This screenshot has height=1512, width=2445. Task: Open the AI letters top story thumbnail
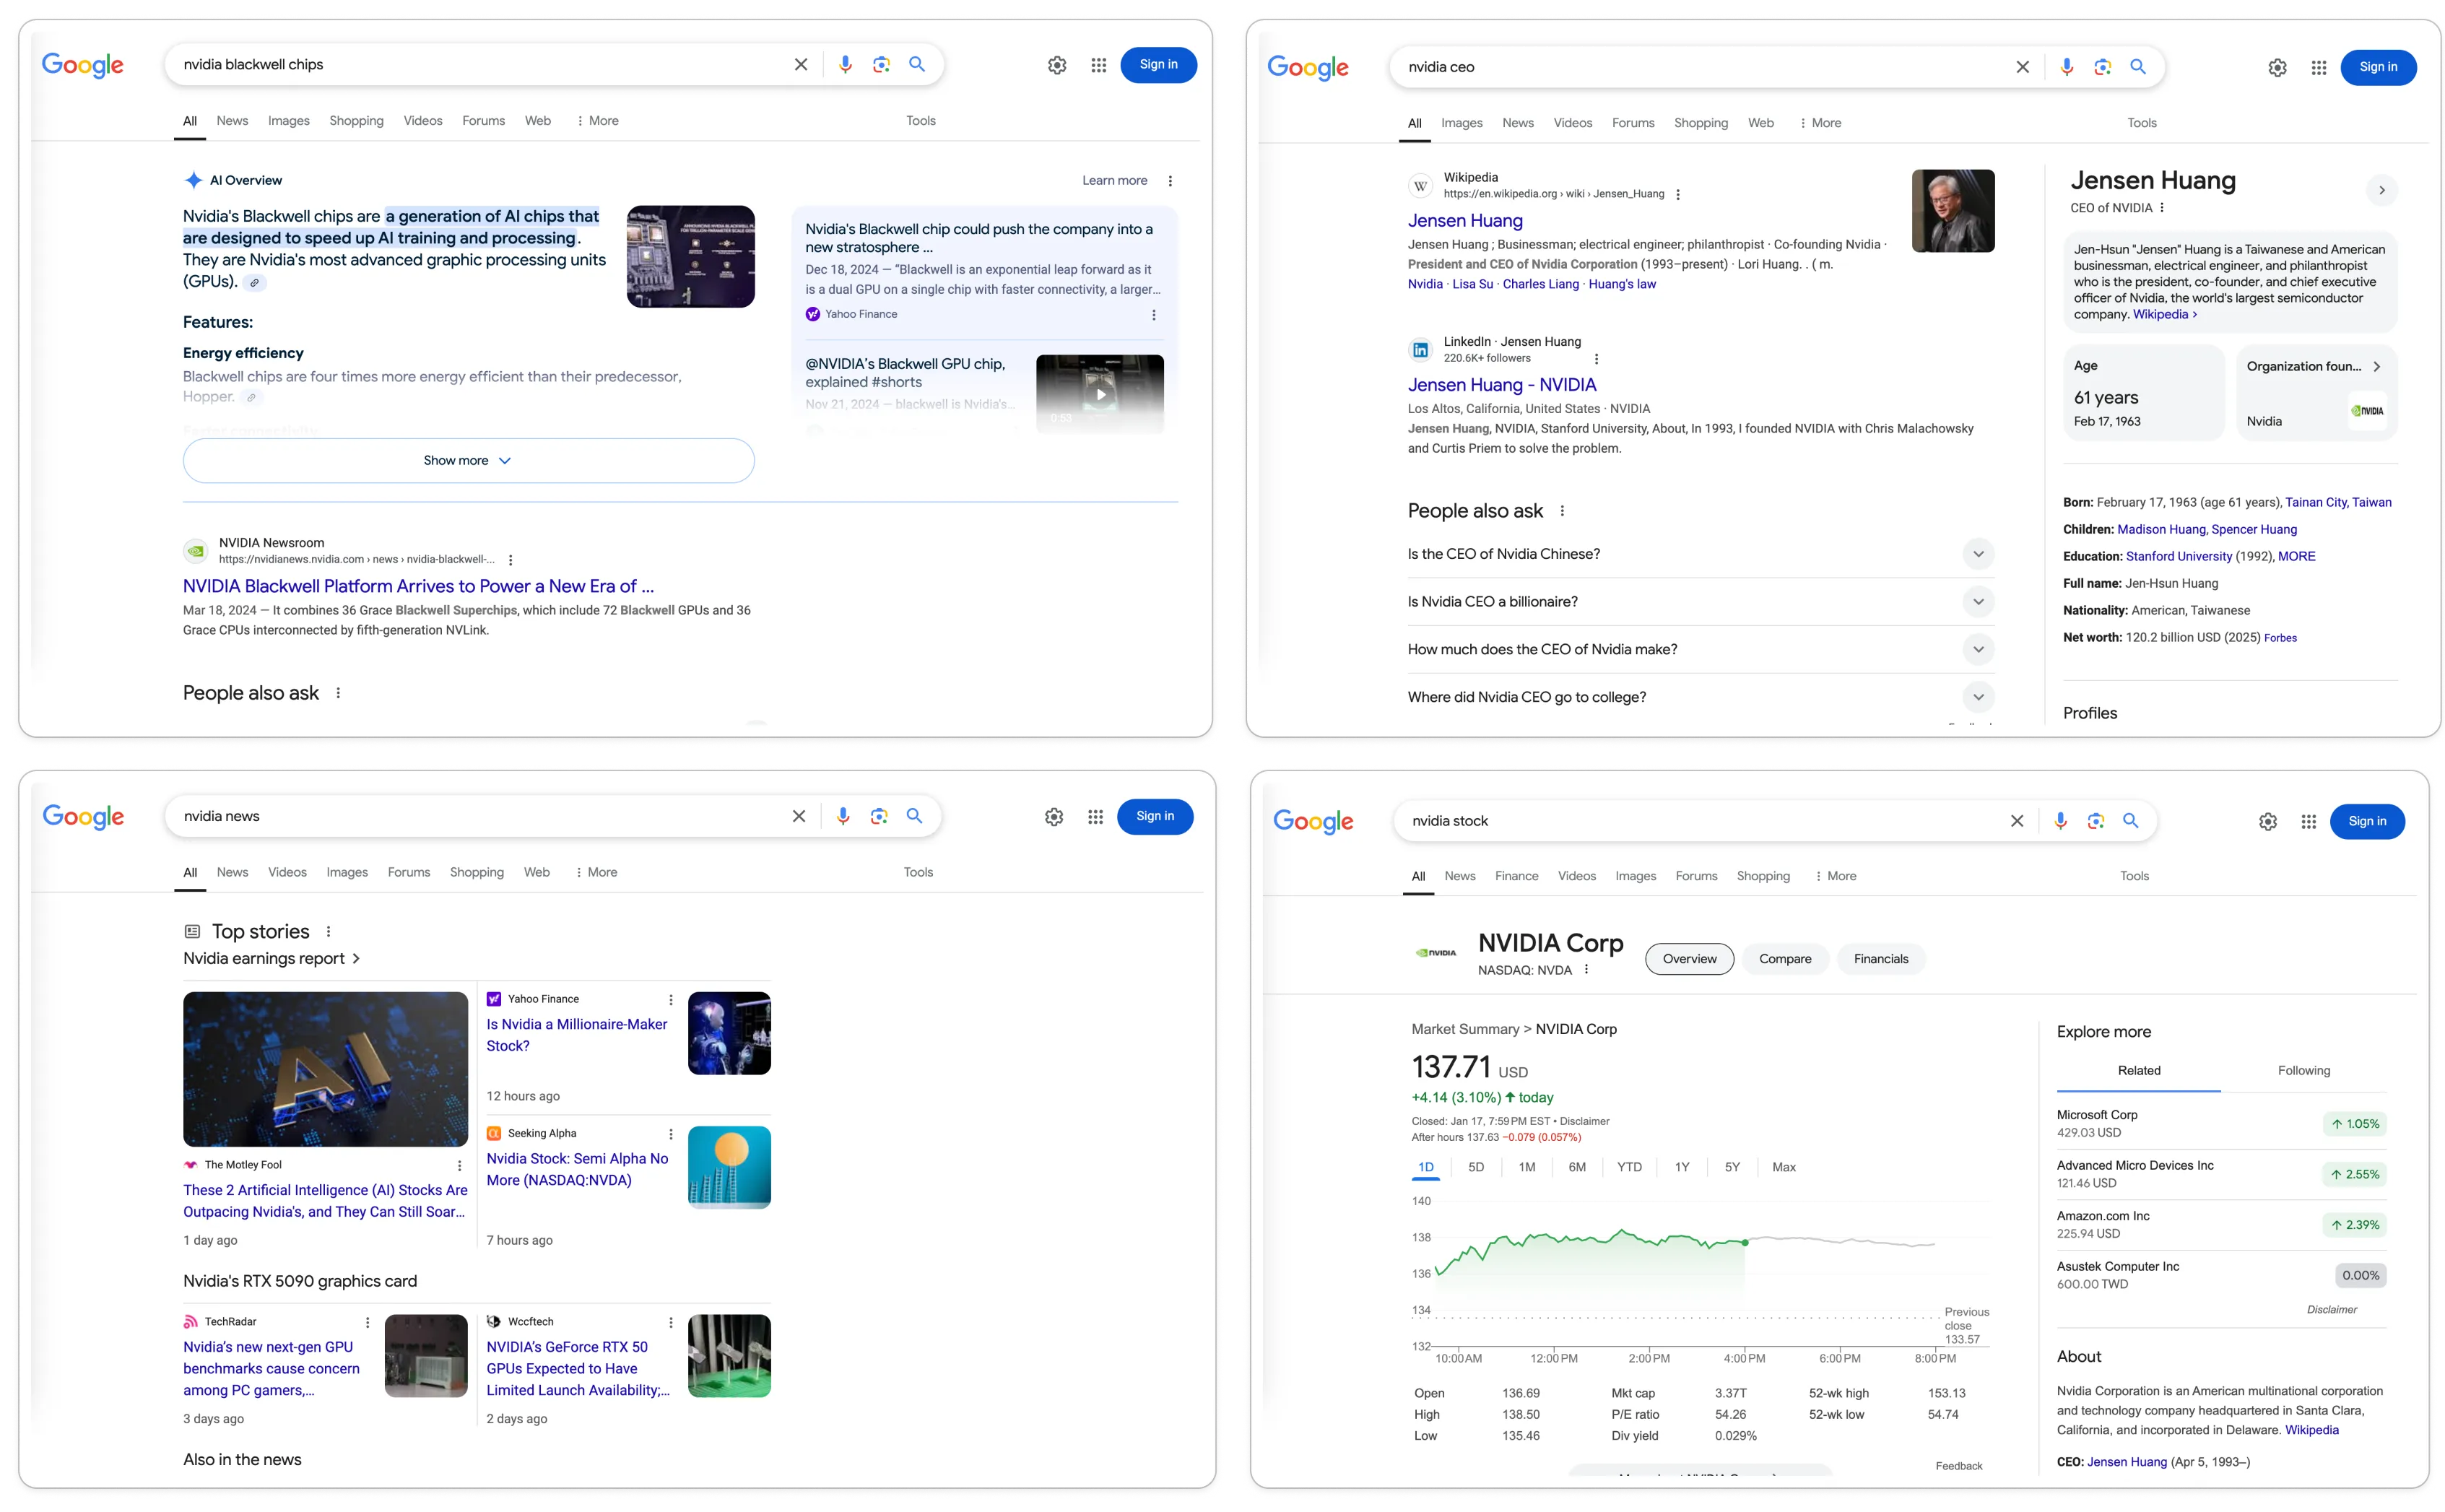tap(325, 1069)
